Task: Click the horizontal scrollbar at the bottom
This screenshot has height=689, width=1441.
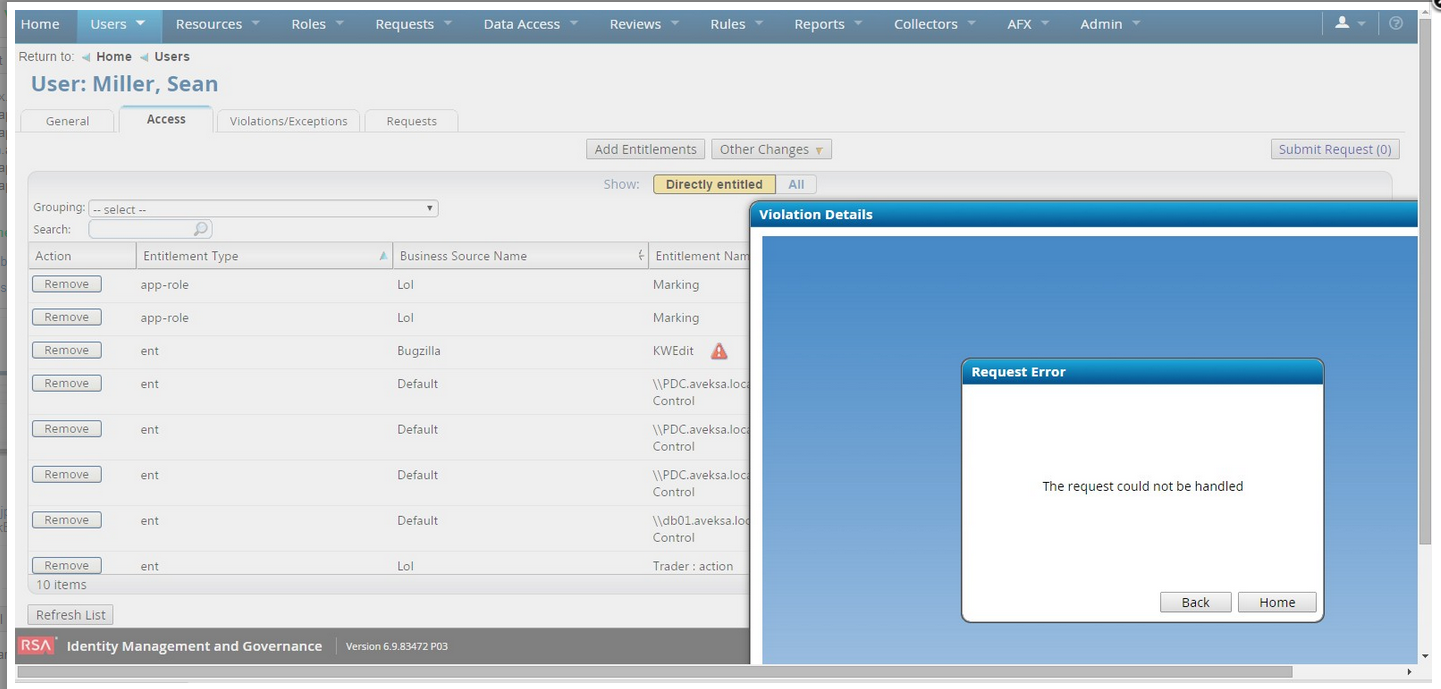Action: (x=654, y=672)
